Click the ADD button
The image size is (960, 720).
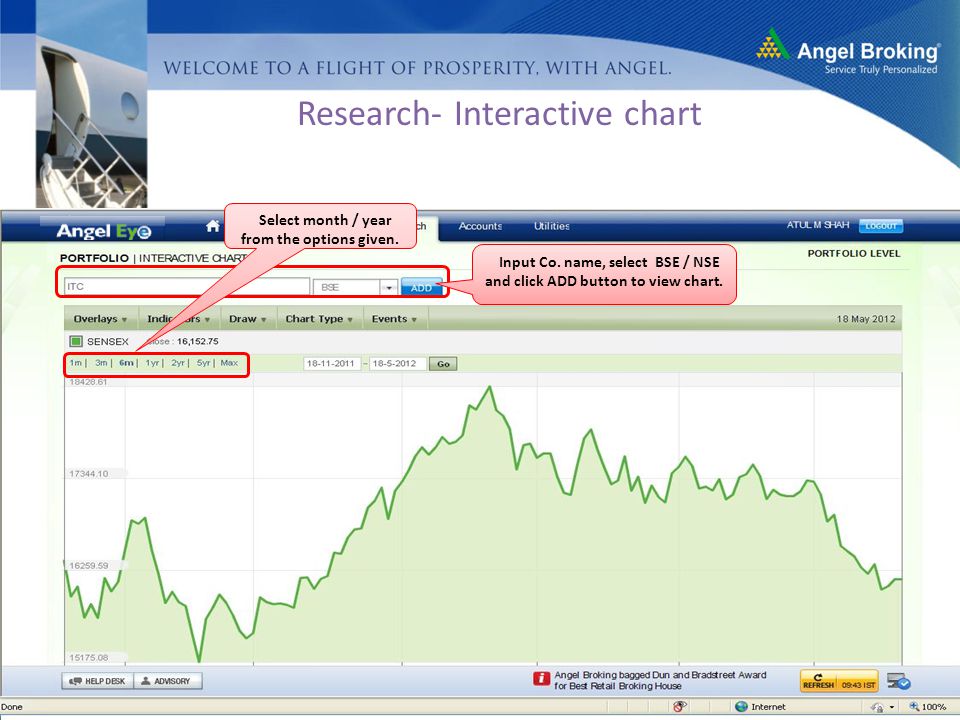pos(421,287)
